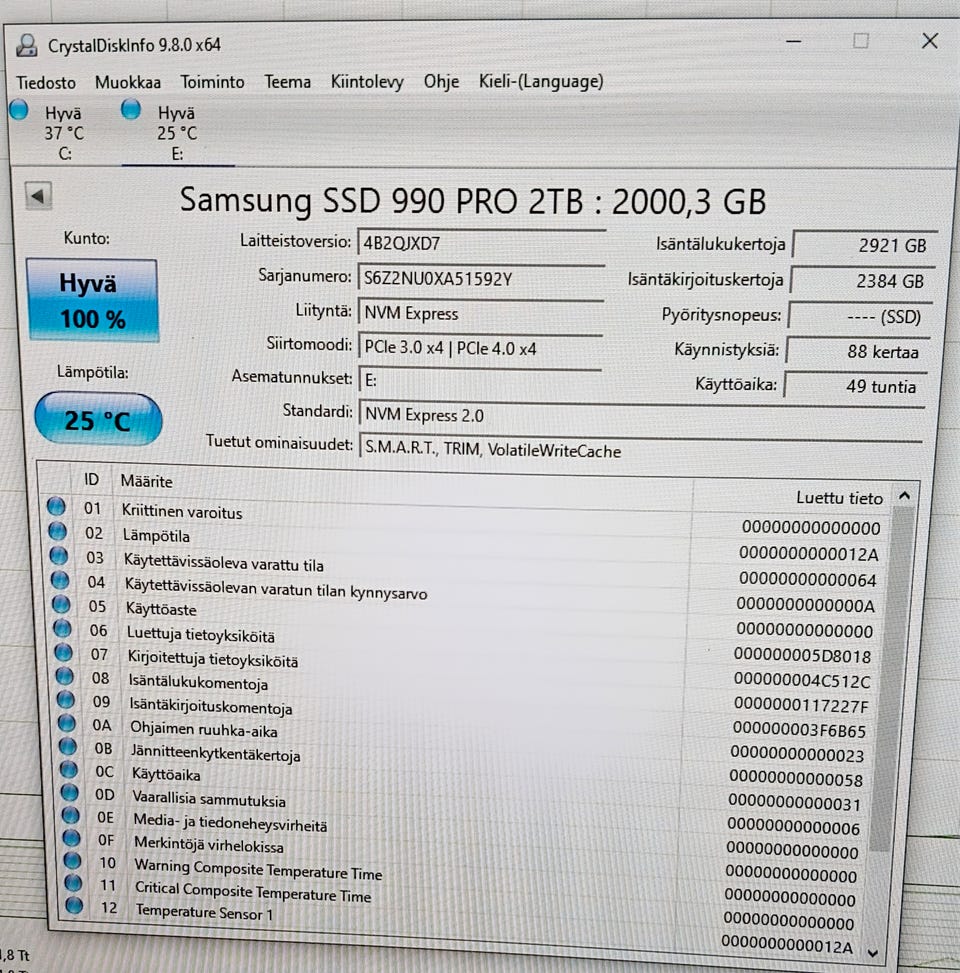The width and height of the screenshot is (960, 973).
Task: Open the Teema menu
Action: pyautogui.click(x=287, y=82)
